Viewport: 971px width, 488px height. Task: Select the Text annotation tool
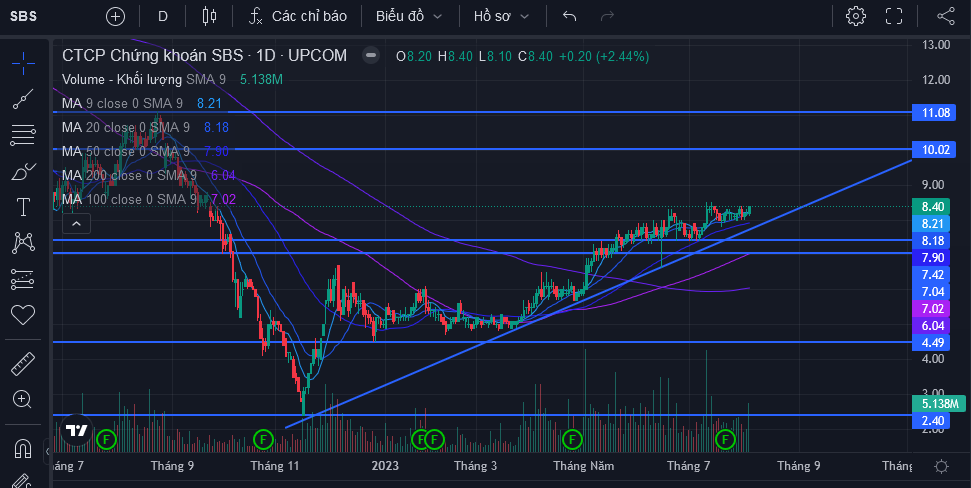23,207
